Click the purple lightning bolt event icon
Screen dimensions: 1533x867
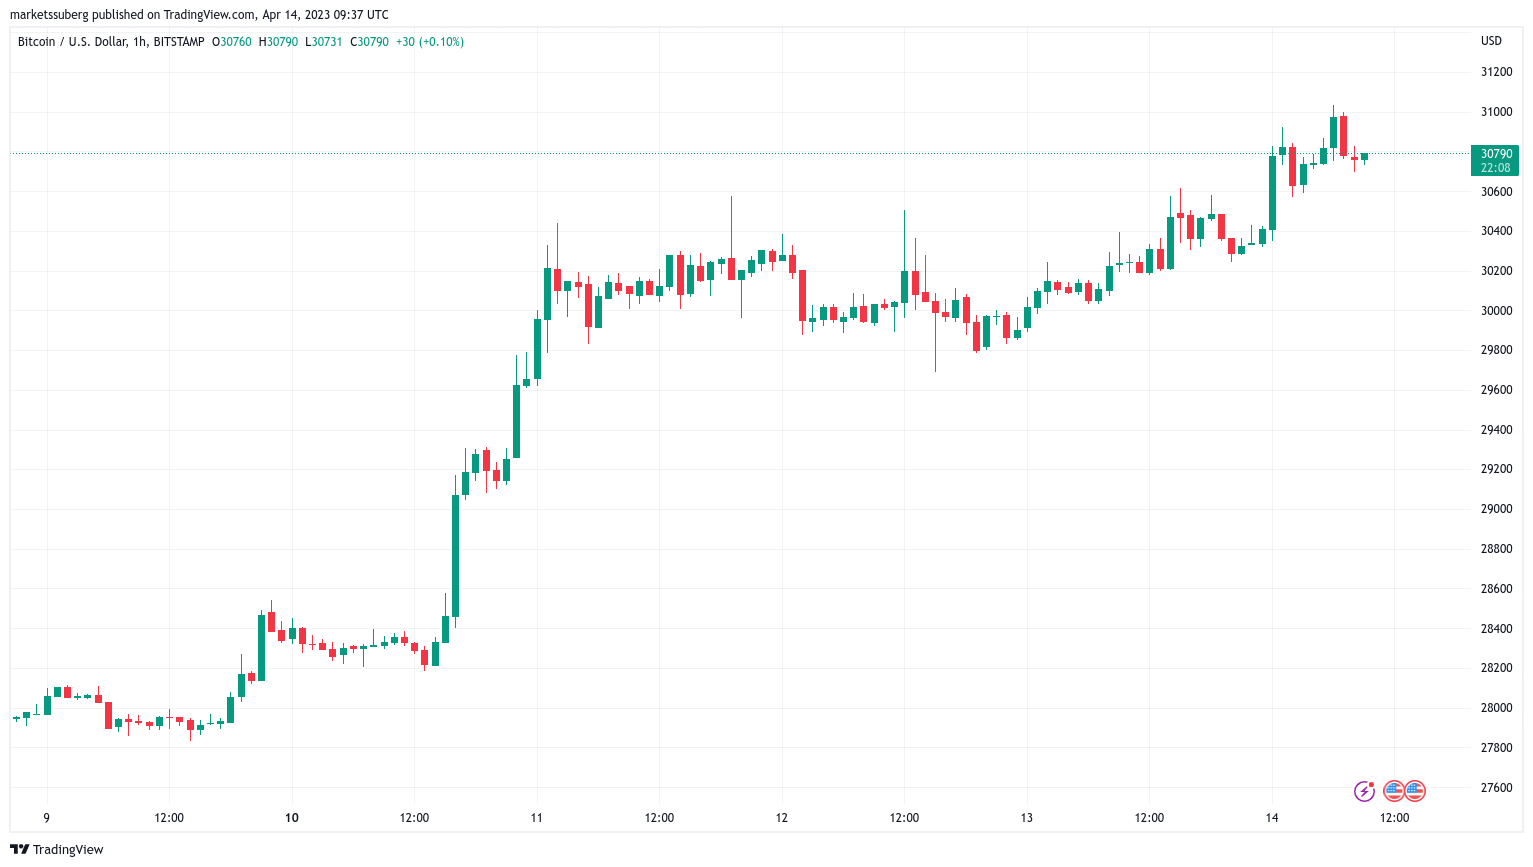[x=1364, y=792]
